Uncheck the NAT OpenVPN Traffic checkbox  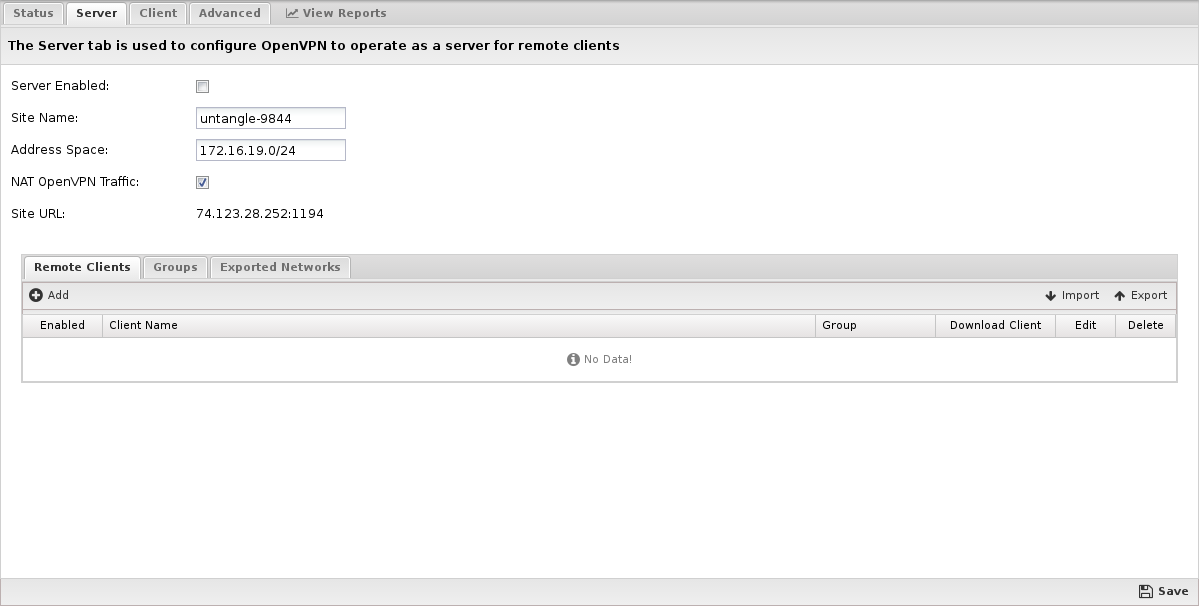(x=203, y=183)
